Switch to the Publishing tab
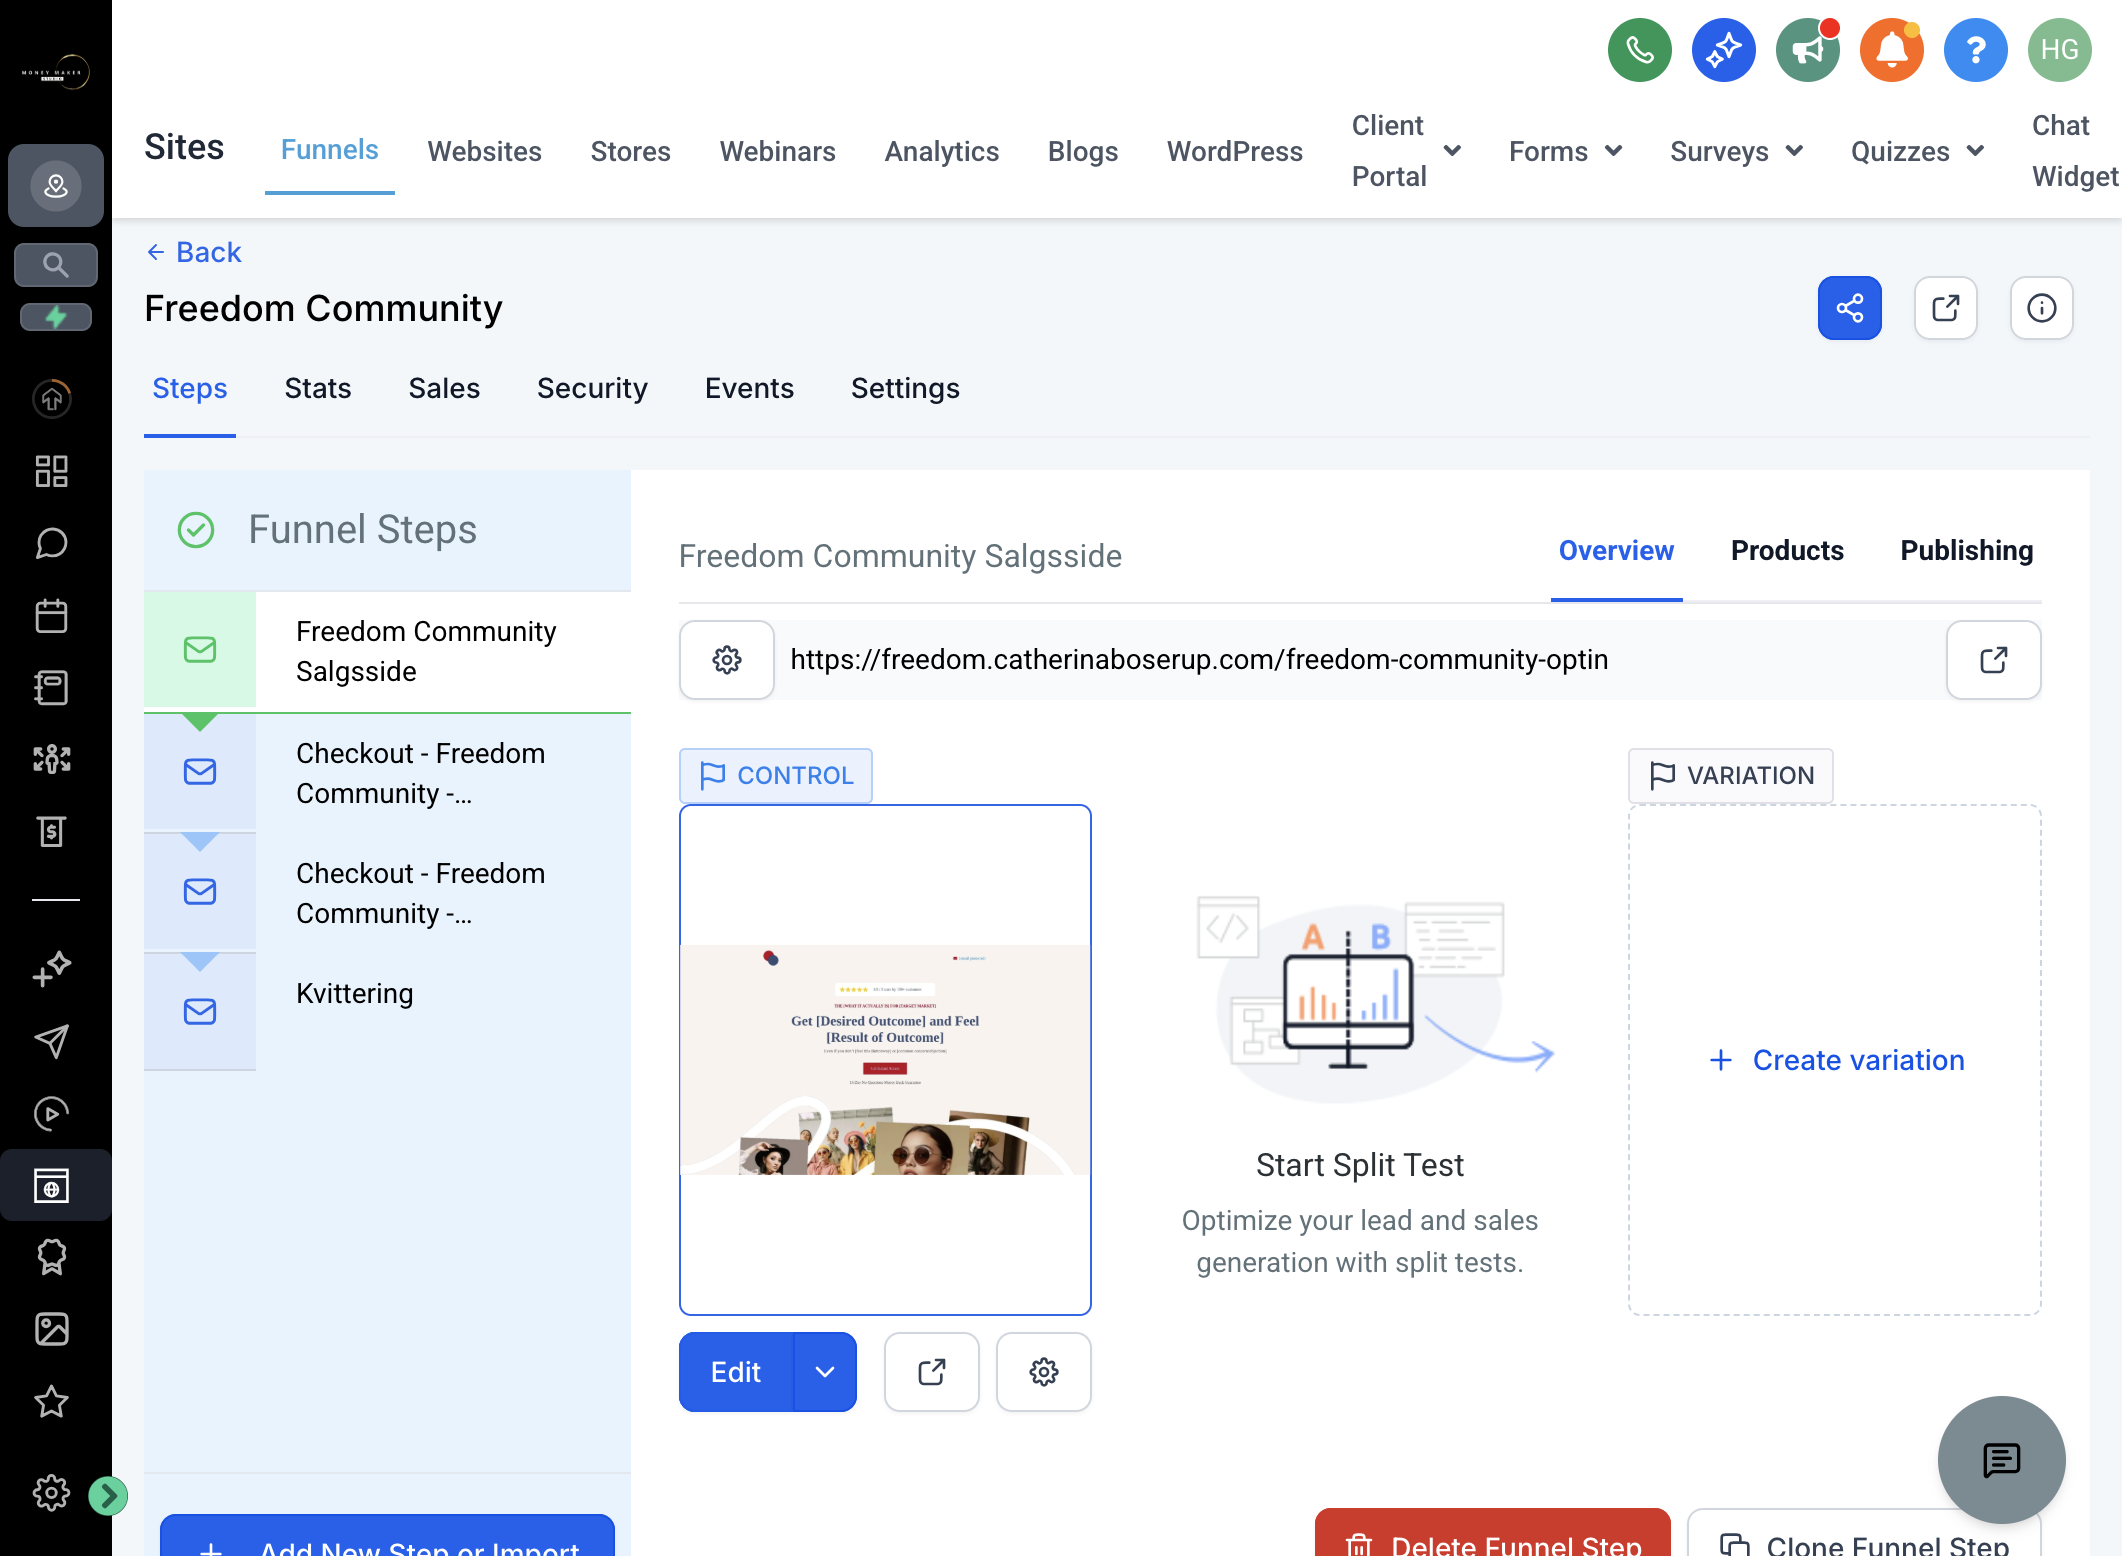2122x1556 pixels. point(1966,551)
